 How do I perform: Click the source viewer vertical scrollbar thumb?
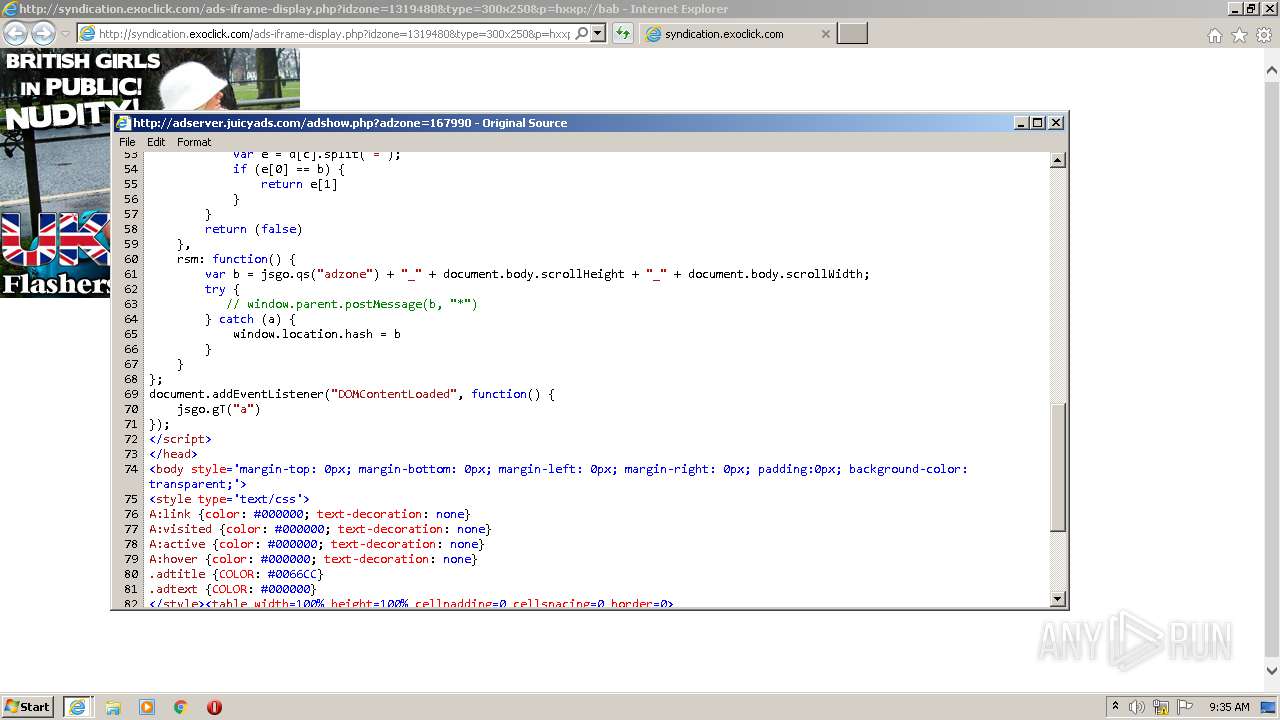tap(1058, 467)
